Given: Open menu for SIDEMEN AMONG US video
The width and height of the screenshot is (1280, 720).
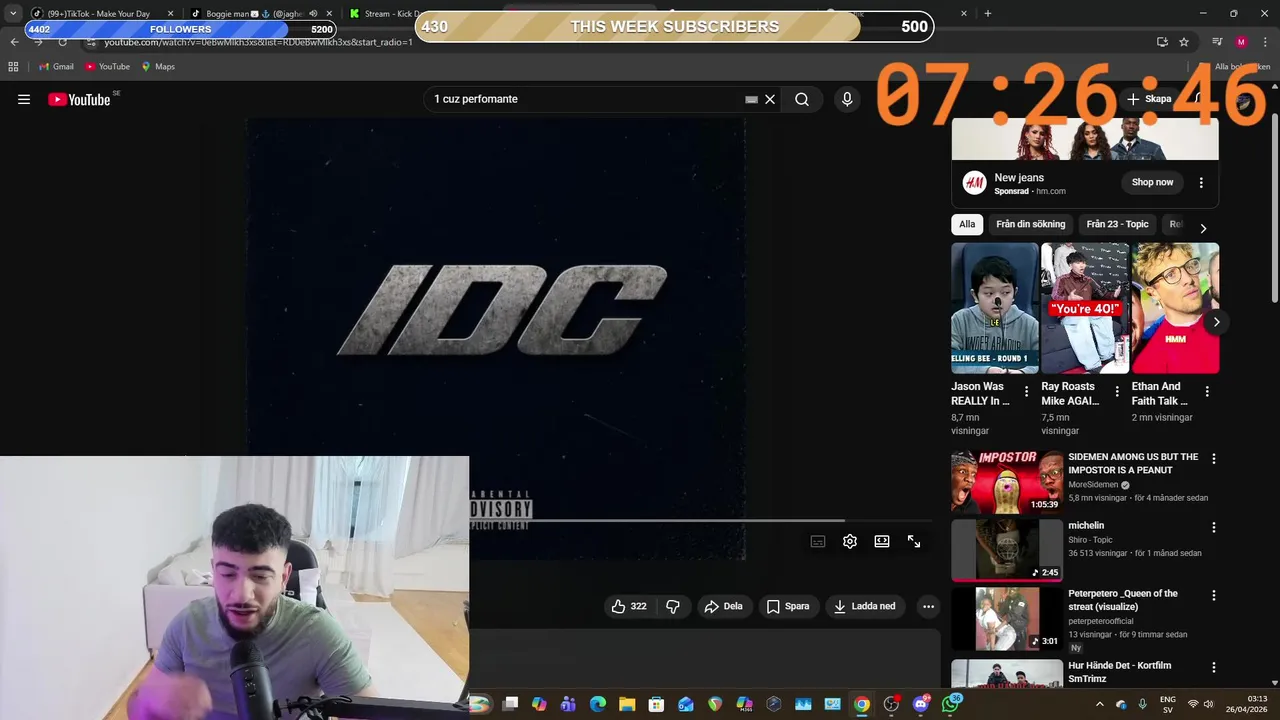Looking at the screenshot, I should pyautogui.click(x=1214, y=459).
